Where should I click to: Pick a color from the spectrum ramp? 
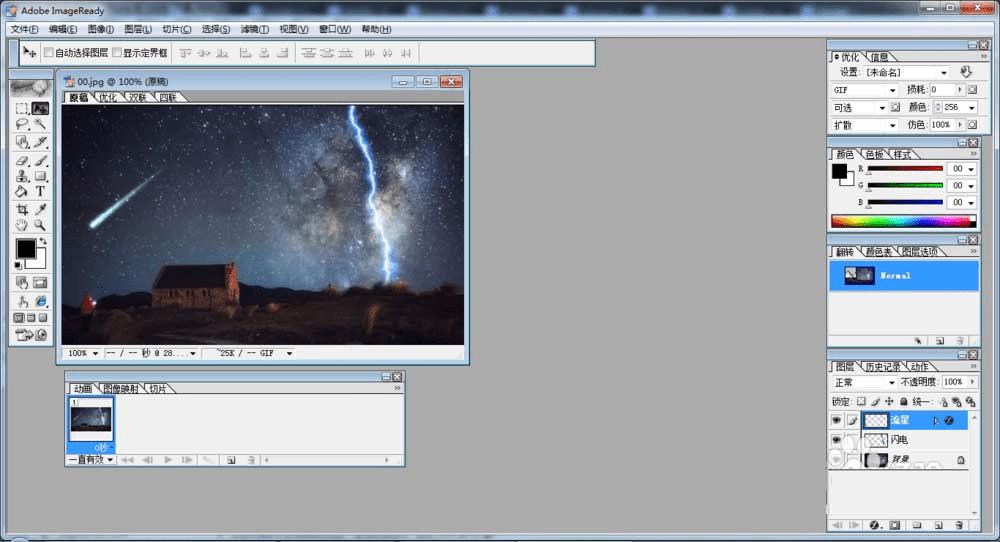coord(903,221)
